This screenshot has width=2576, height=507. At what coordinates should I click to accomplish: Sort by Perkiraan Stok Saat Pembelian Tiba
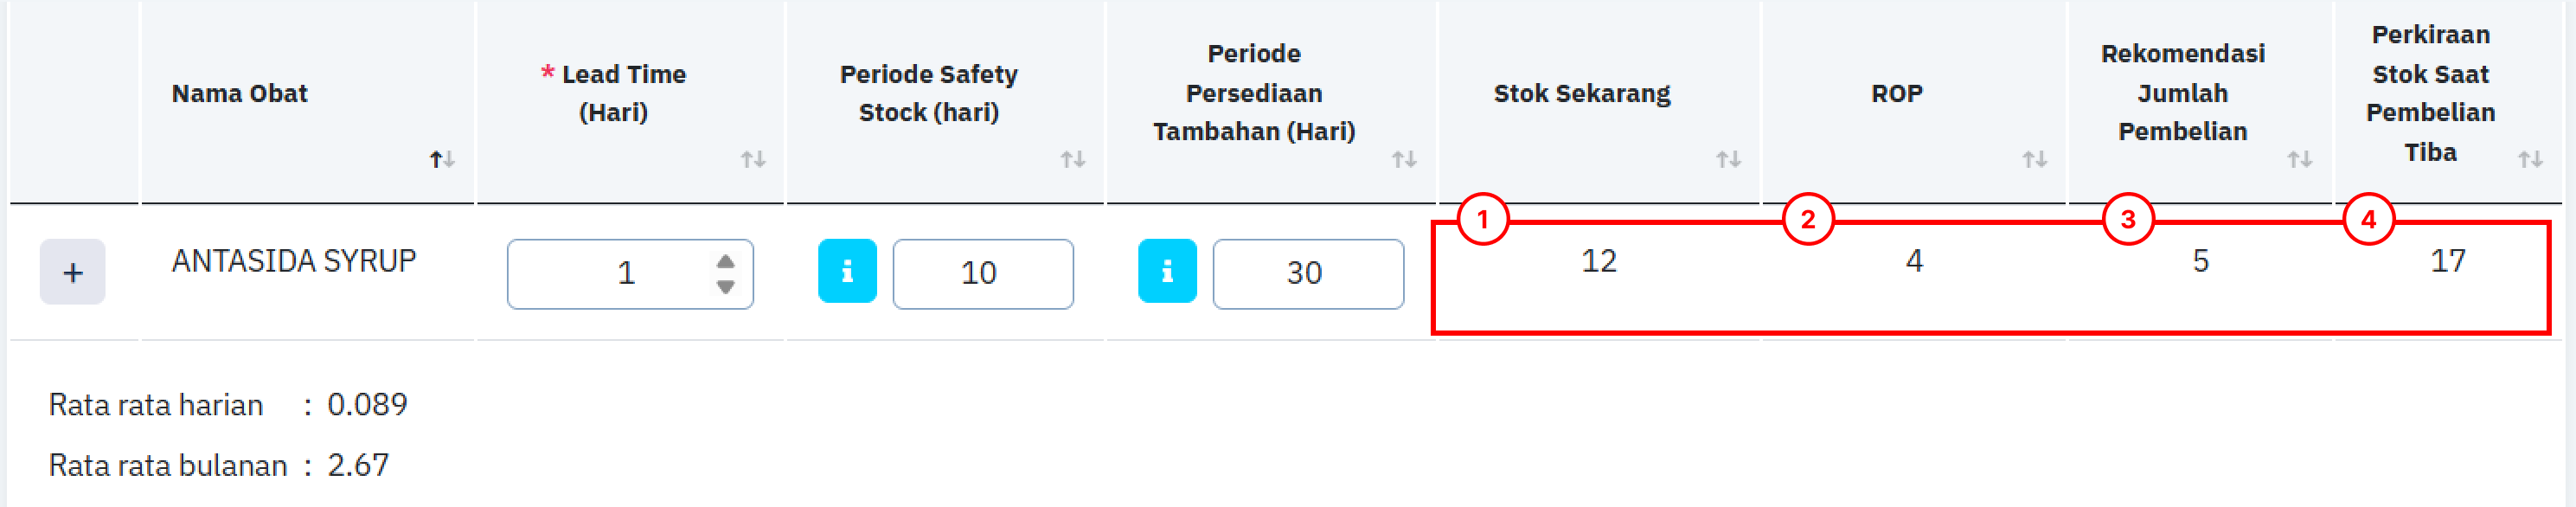point(2530,159)
